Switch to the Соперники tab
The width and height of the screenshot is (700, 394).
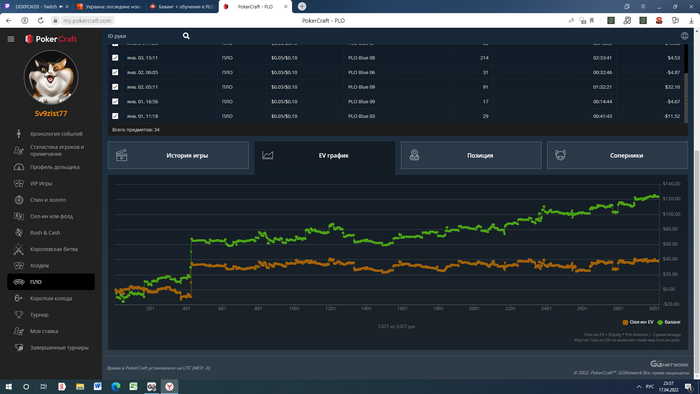(x=617, y=155)
